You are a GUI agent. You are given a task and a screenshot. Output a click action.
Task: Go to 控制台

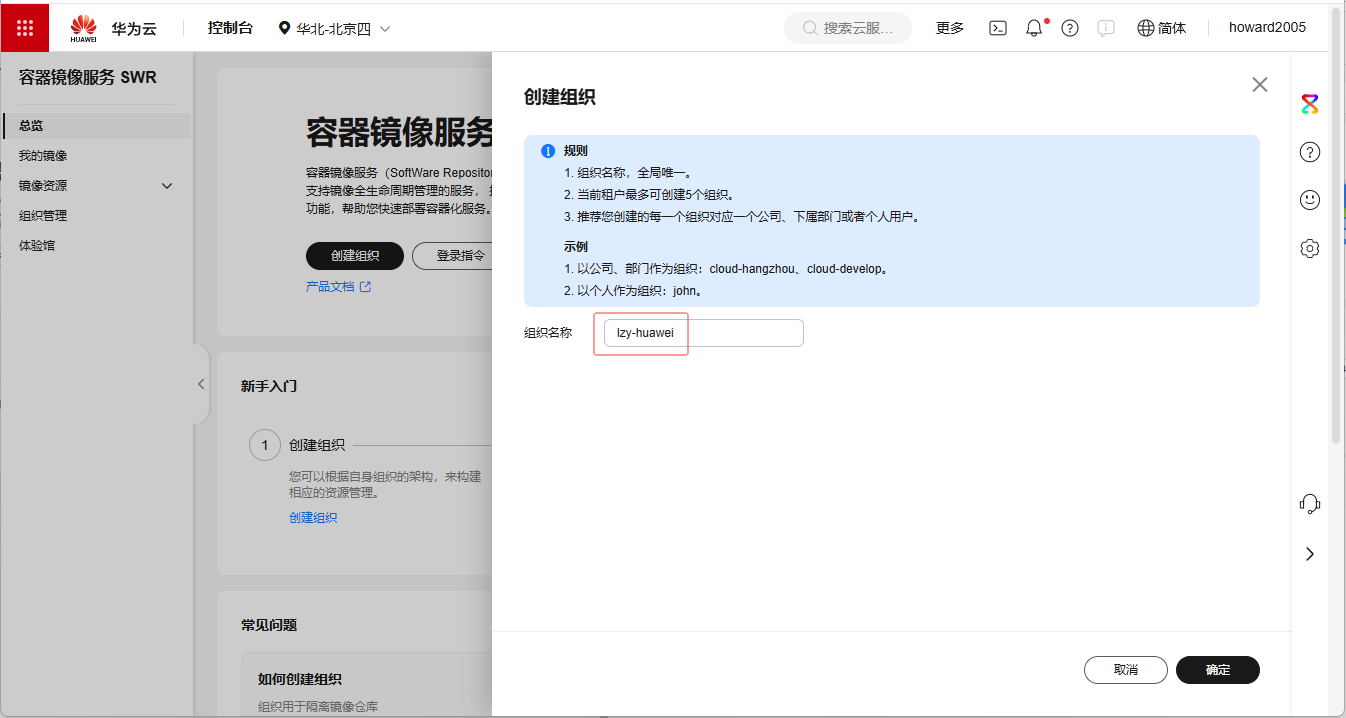point(230,28)
